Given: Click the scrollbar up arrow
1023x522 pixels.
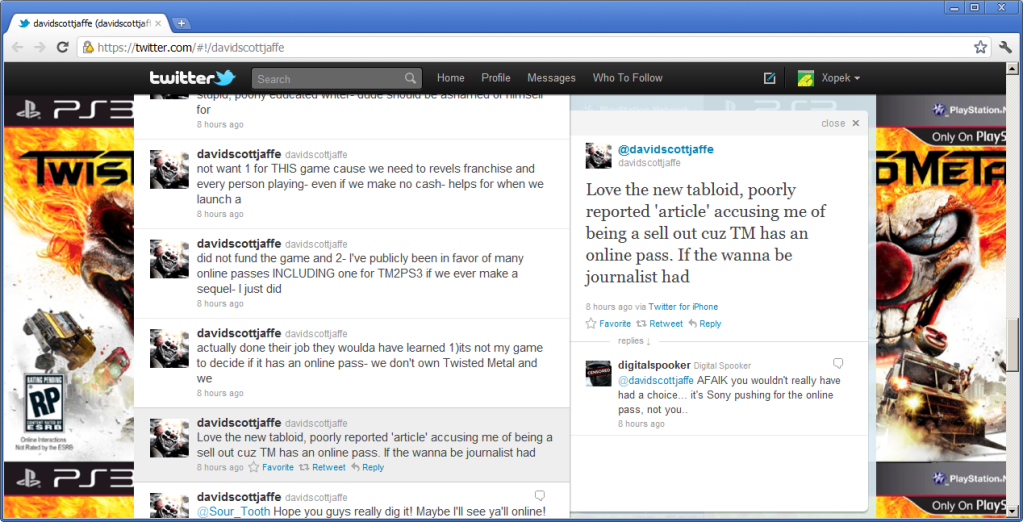Looking at the screenshot, I should tap(1012, 68).
